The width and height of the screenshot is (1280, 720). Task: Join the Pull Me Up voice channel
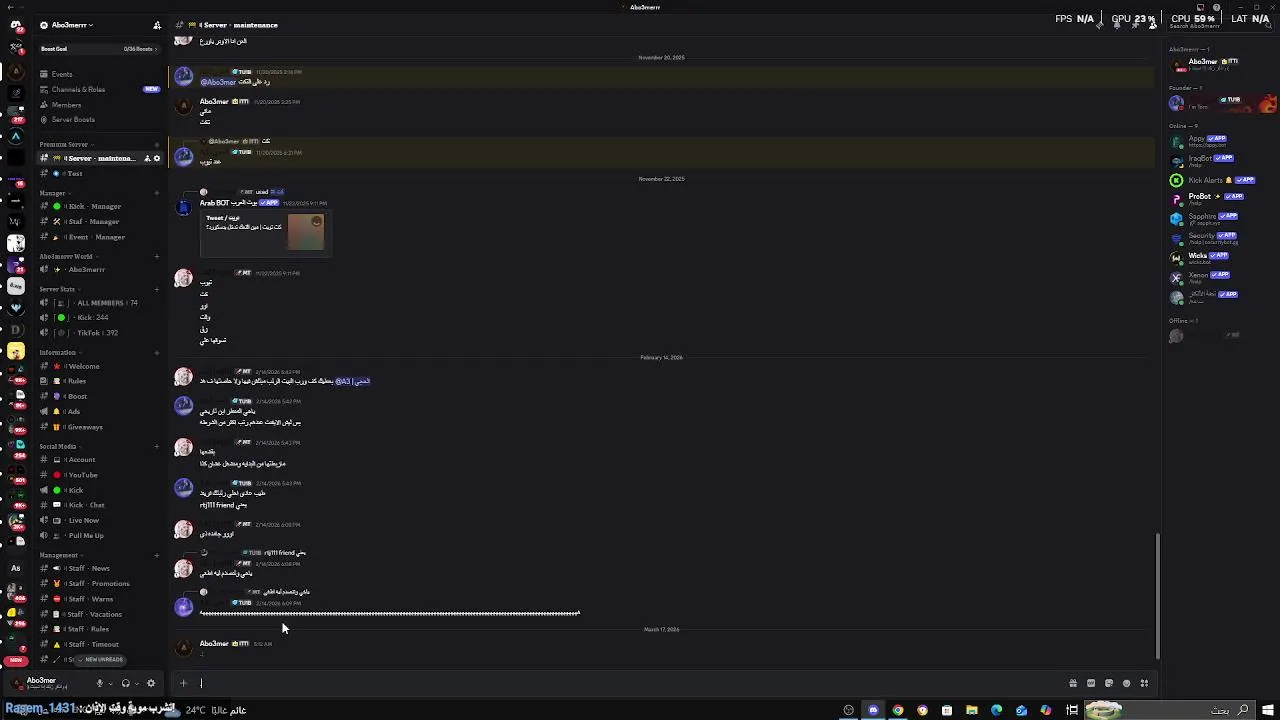(x=98, y=535)
